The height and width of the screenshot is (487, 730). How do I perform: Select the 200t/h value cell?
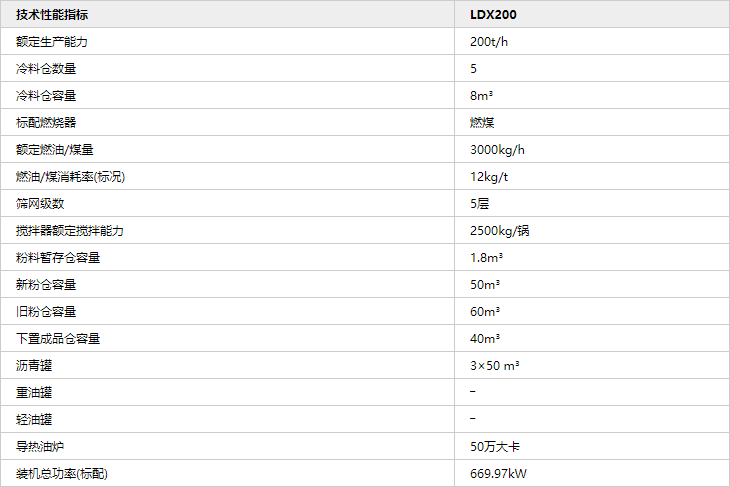tap(489, 41)
